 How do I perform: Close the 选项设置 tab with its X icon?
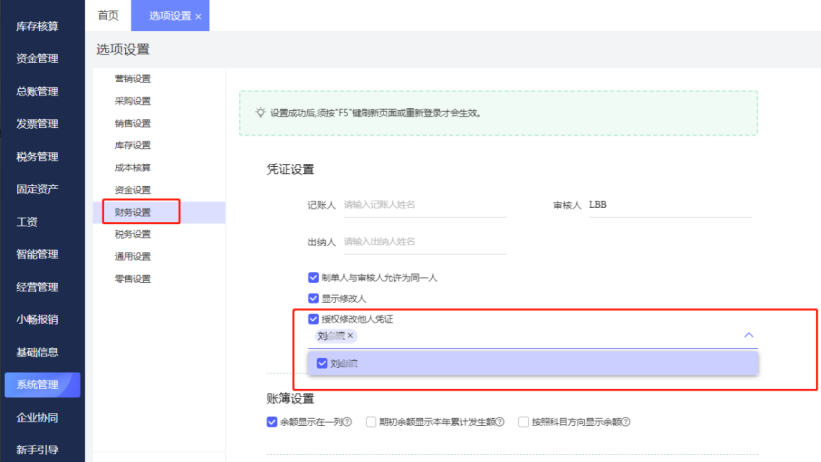tap(198, 17)
